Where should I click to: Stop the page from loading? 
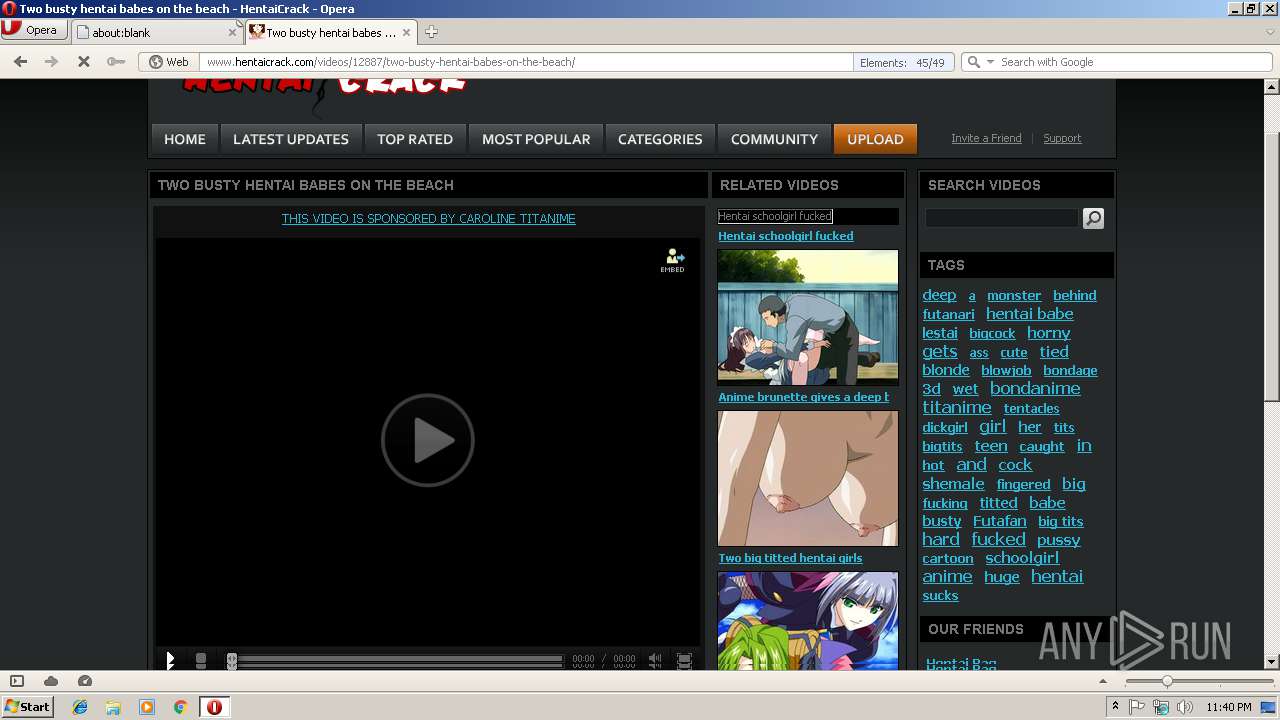(x=84, y=62)
